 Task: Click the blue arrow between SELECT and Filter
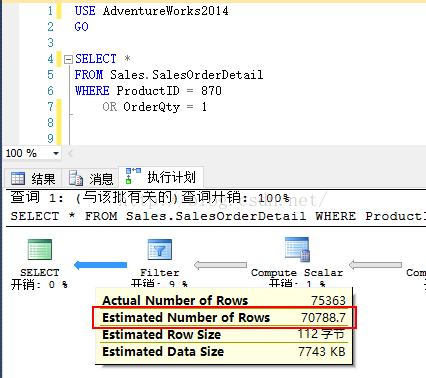pos(100,265)
